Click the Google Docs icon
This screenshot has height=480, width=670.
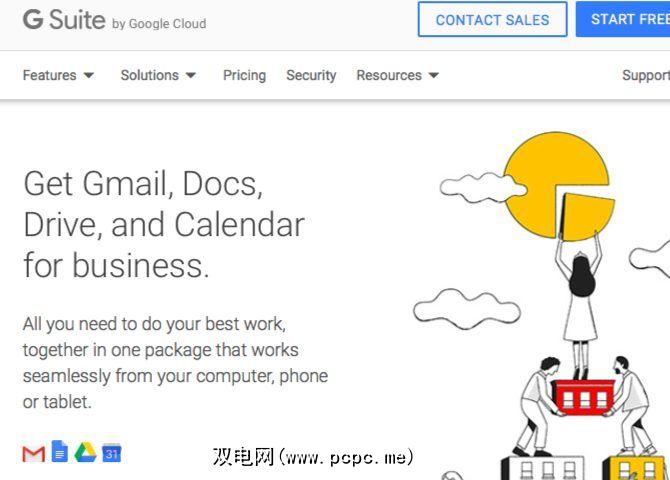pos(60,451)
